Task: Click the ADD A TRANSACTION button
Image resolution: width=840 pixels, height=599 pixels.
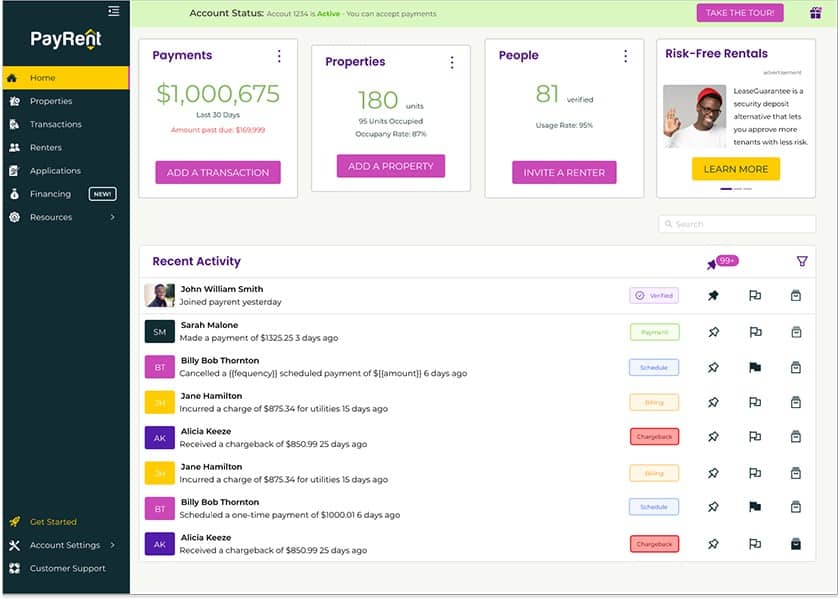Action: coord(217,172)
